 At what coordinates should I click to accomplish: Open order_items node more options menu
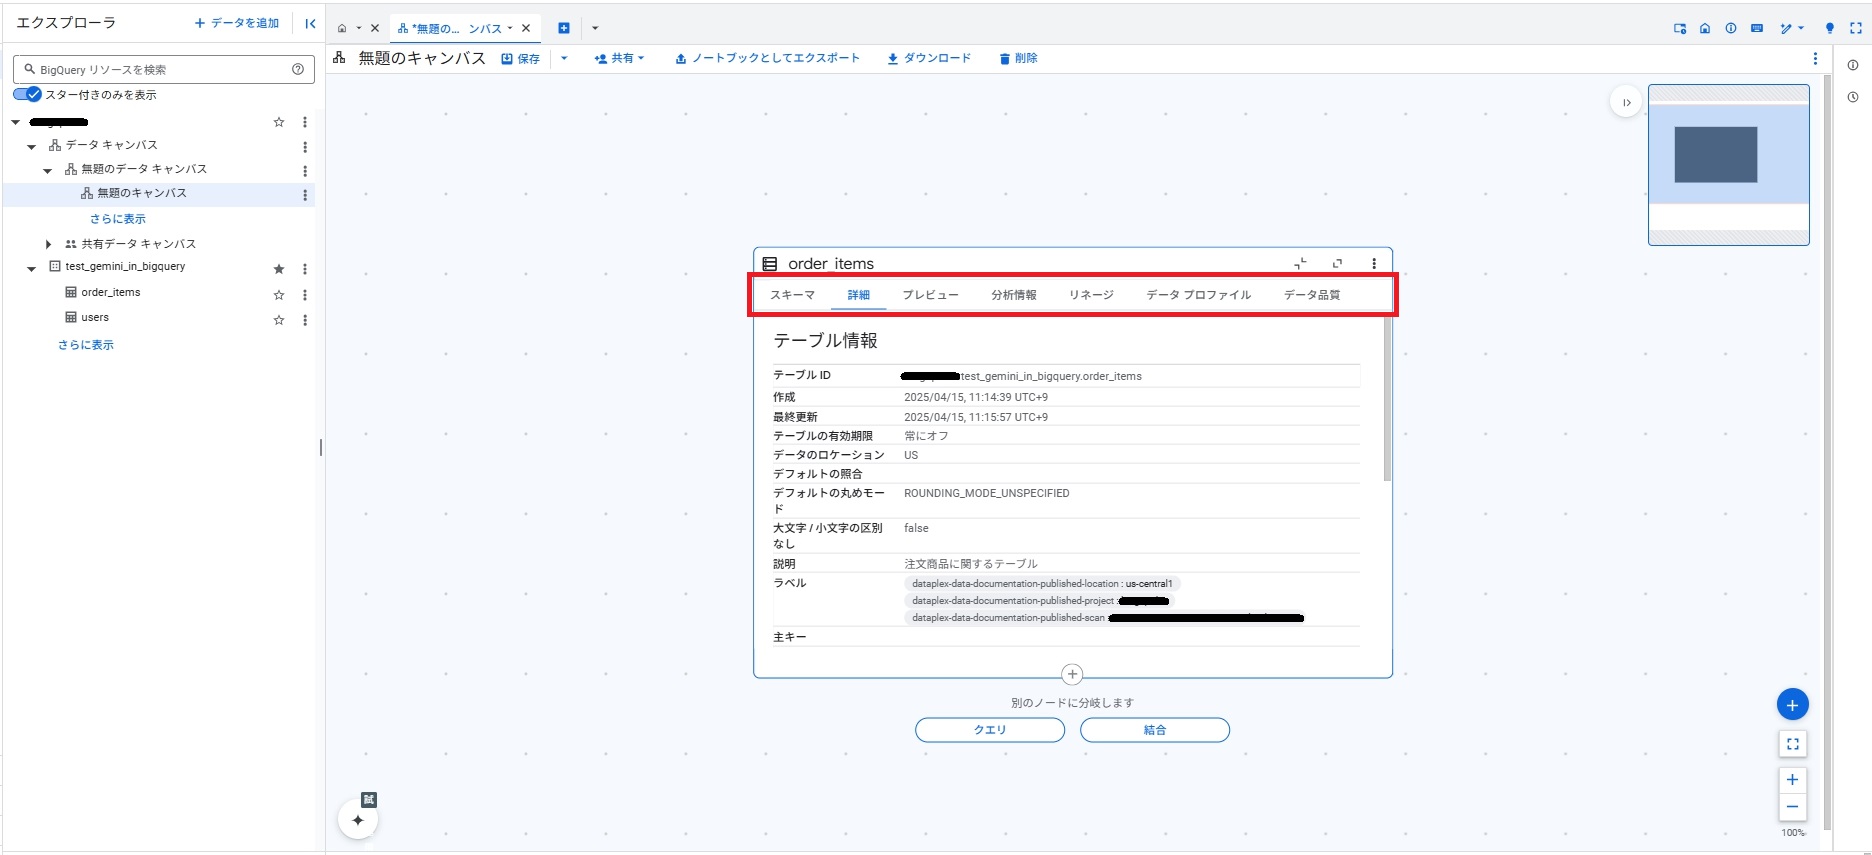pyautogui.click(x=1374, y=263)
